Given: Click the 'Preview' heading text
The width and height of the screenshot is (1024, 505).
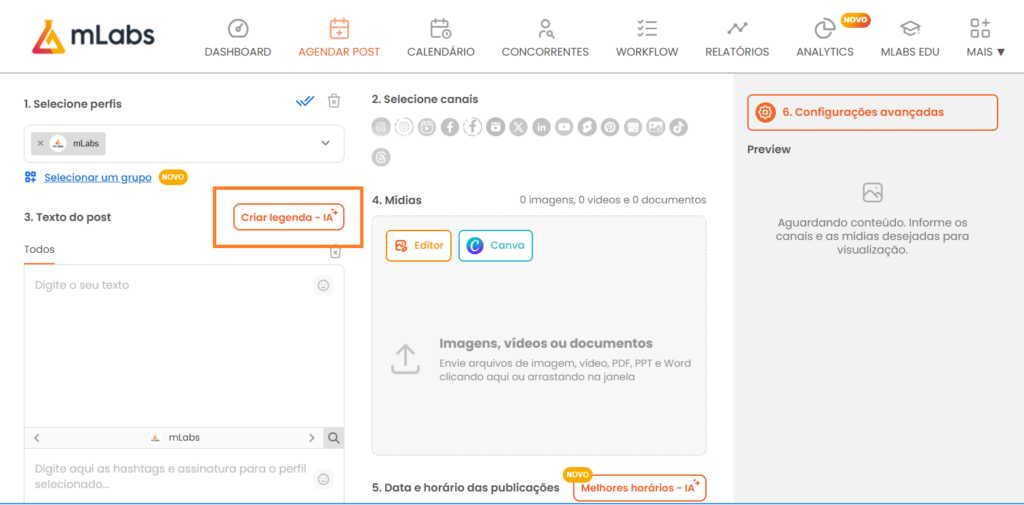Looking at the screenshot, I should pos(769,150).
